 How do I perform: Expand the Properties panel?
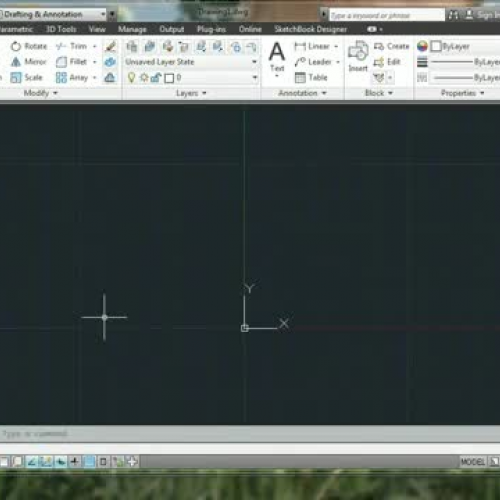tap(462, 93)
